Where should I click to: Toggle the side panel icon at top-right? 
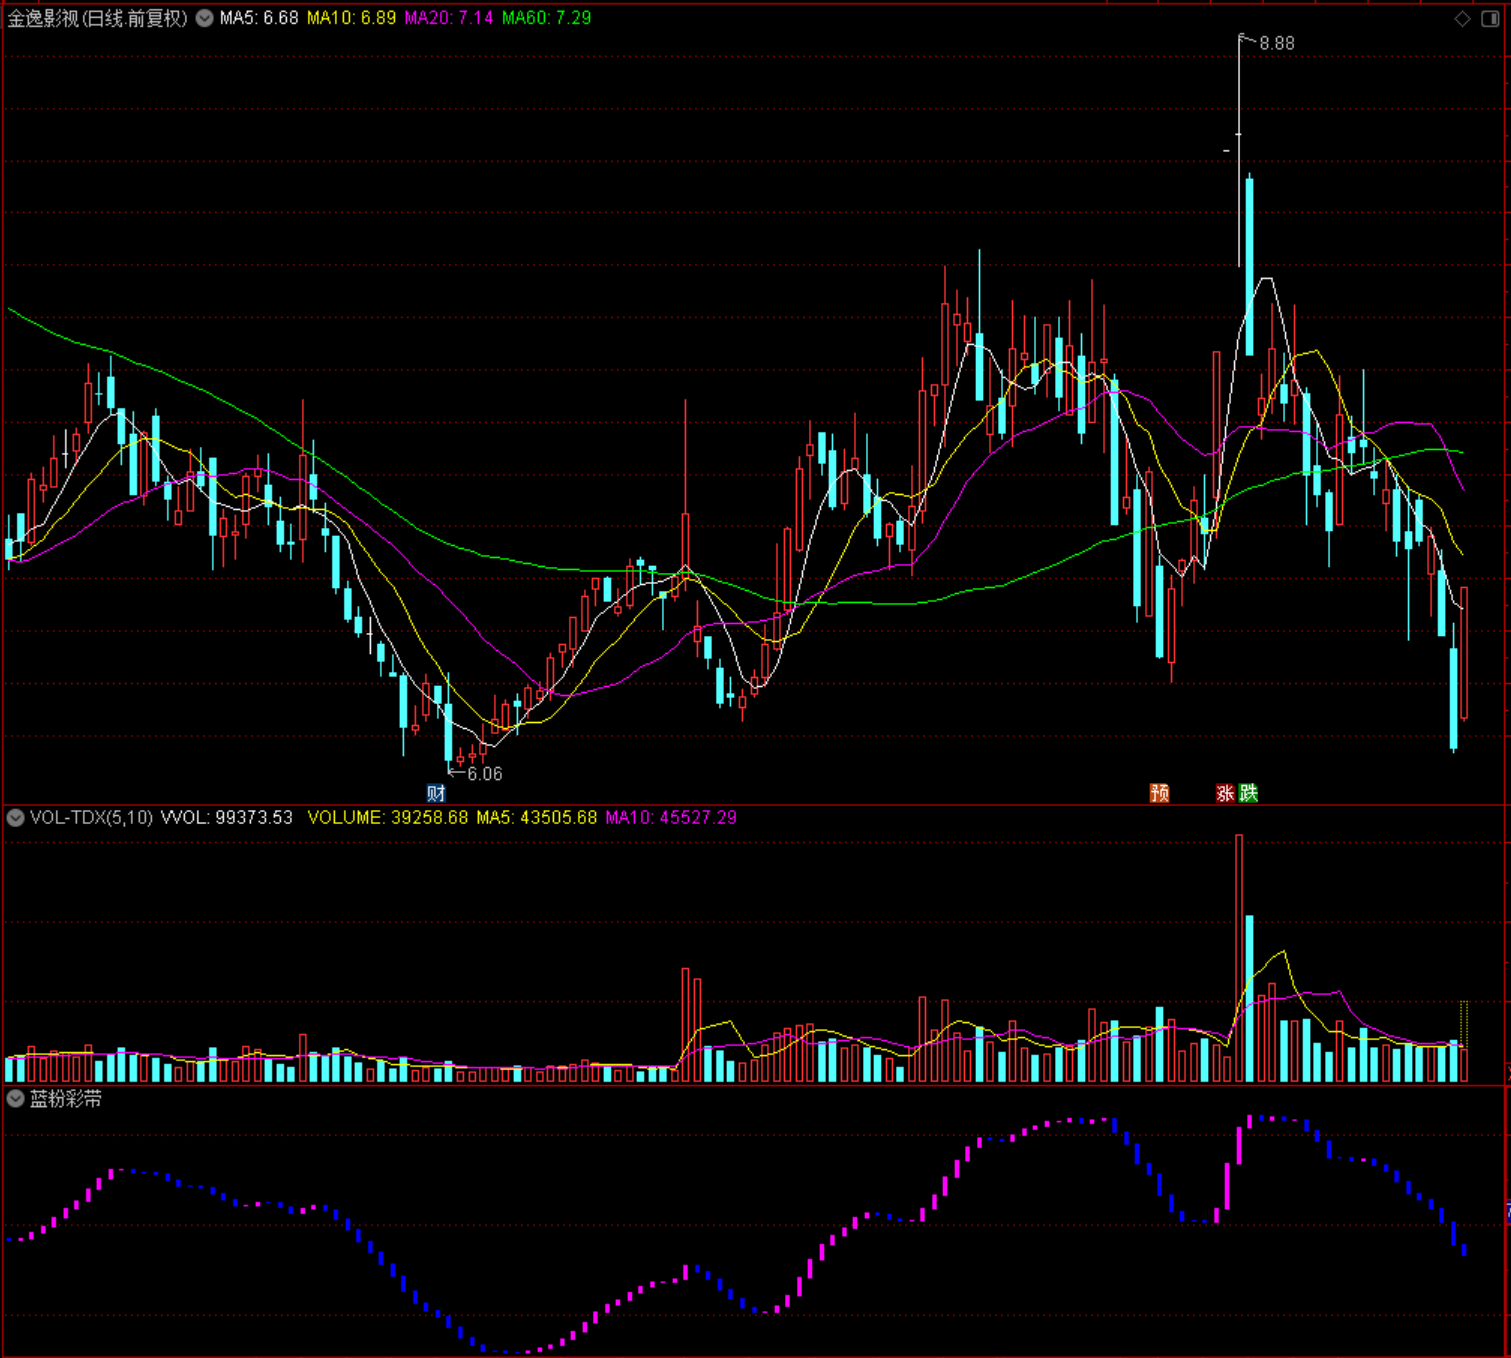coord(1490,18)
